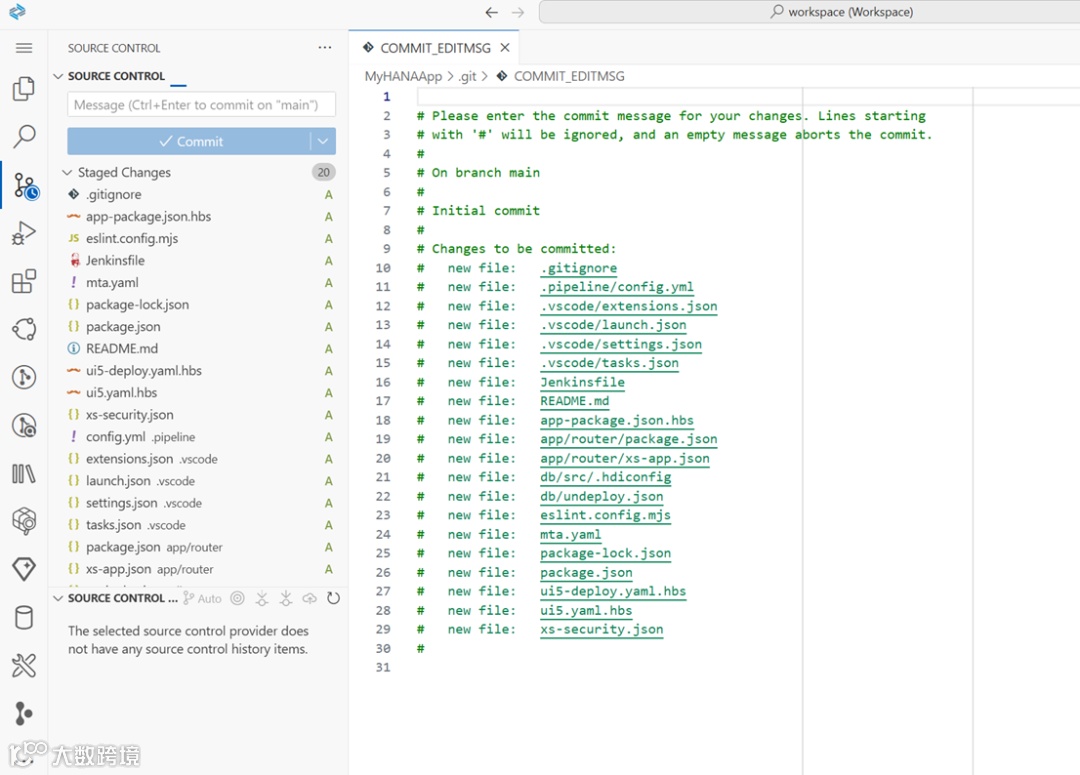Click mta.yaml link in the editor
This screenshot has width=1080, height=775.
(570, 534)
